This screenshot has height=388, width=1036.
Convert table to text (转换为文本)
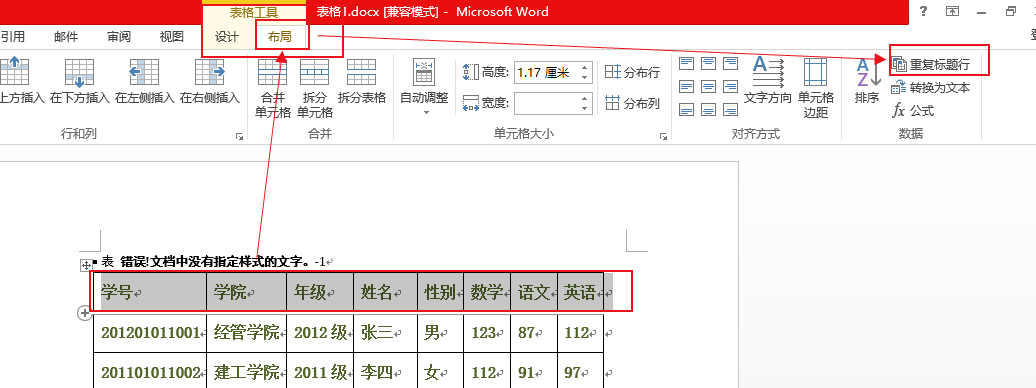pos(931,87)
